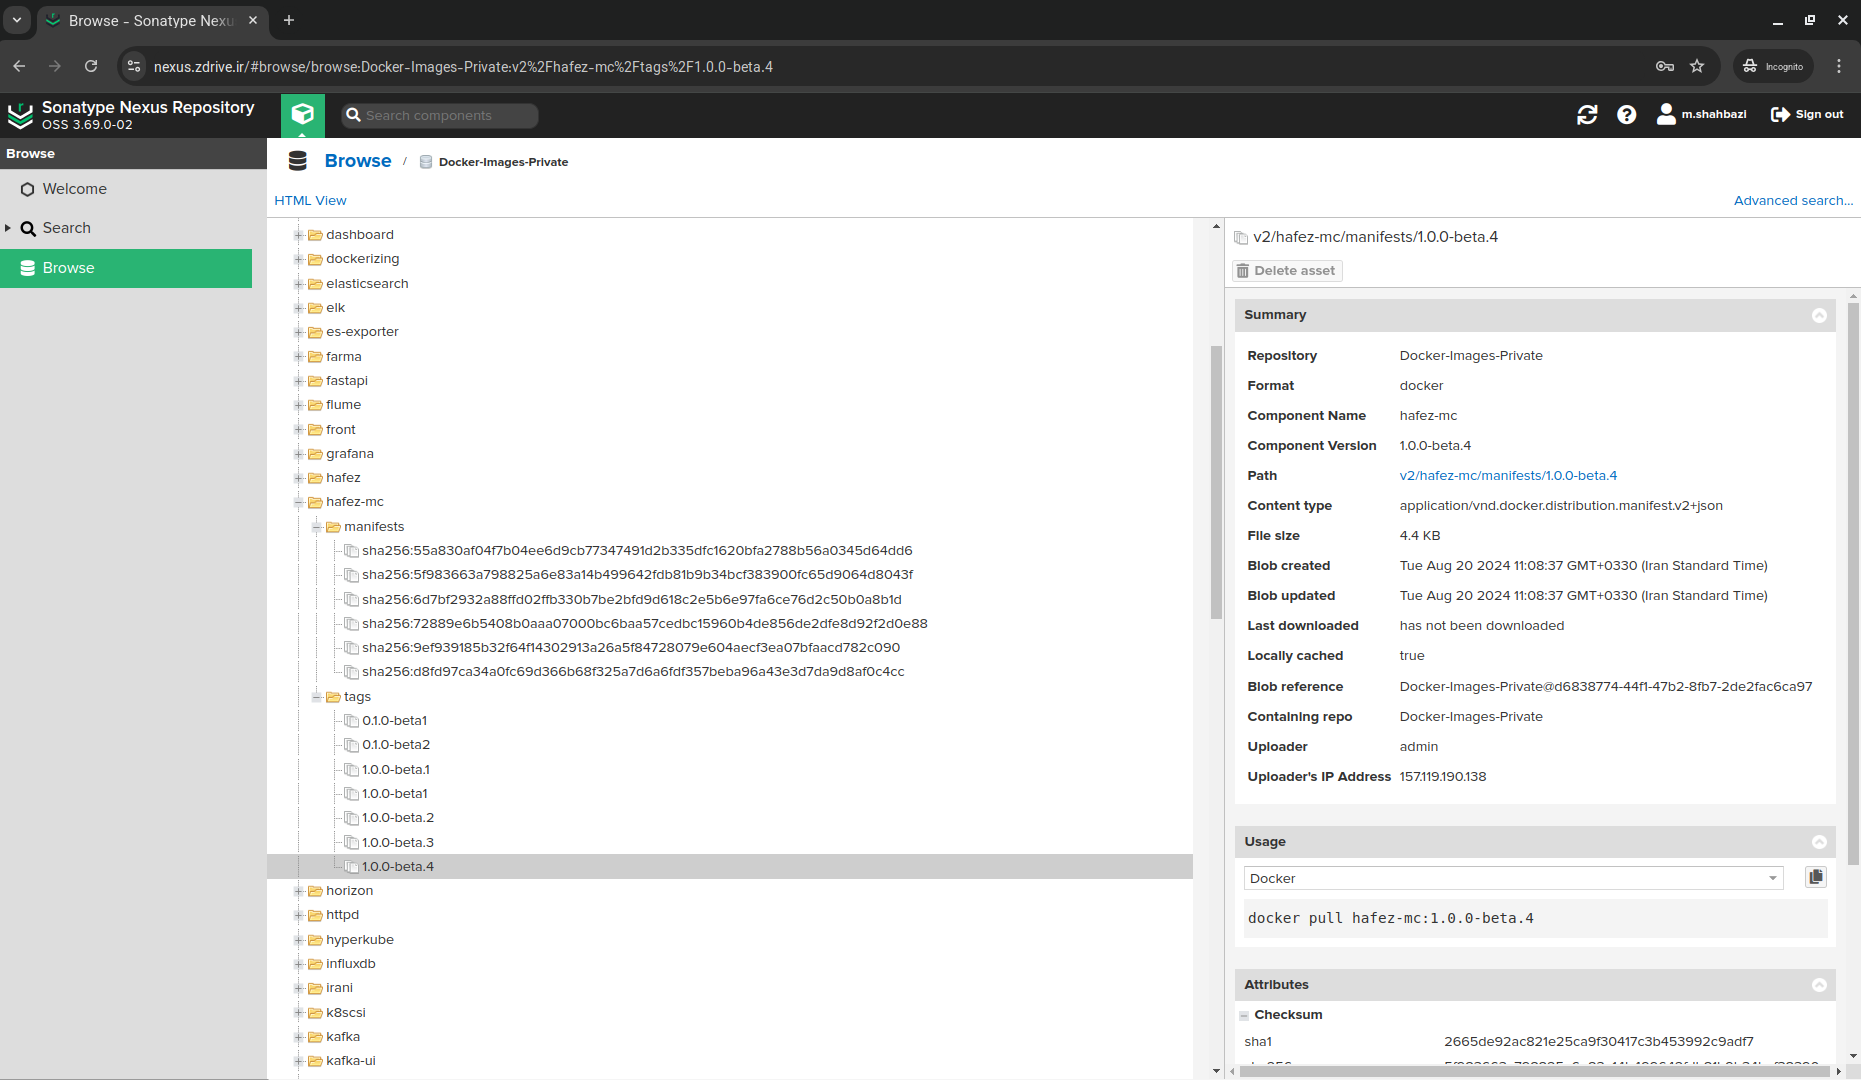This screenshot has height=1080, width=1861.
Task: Open the browser three-dot menu
Action: (1839, 66)
